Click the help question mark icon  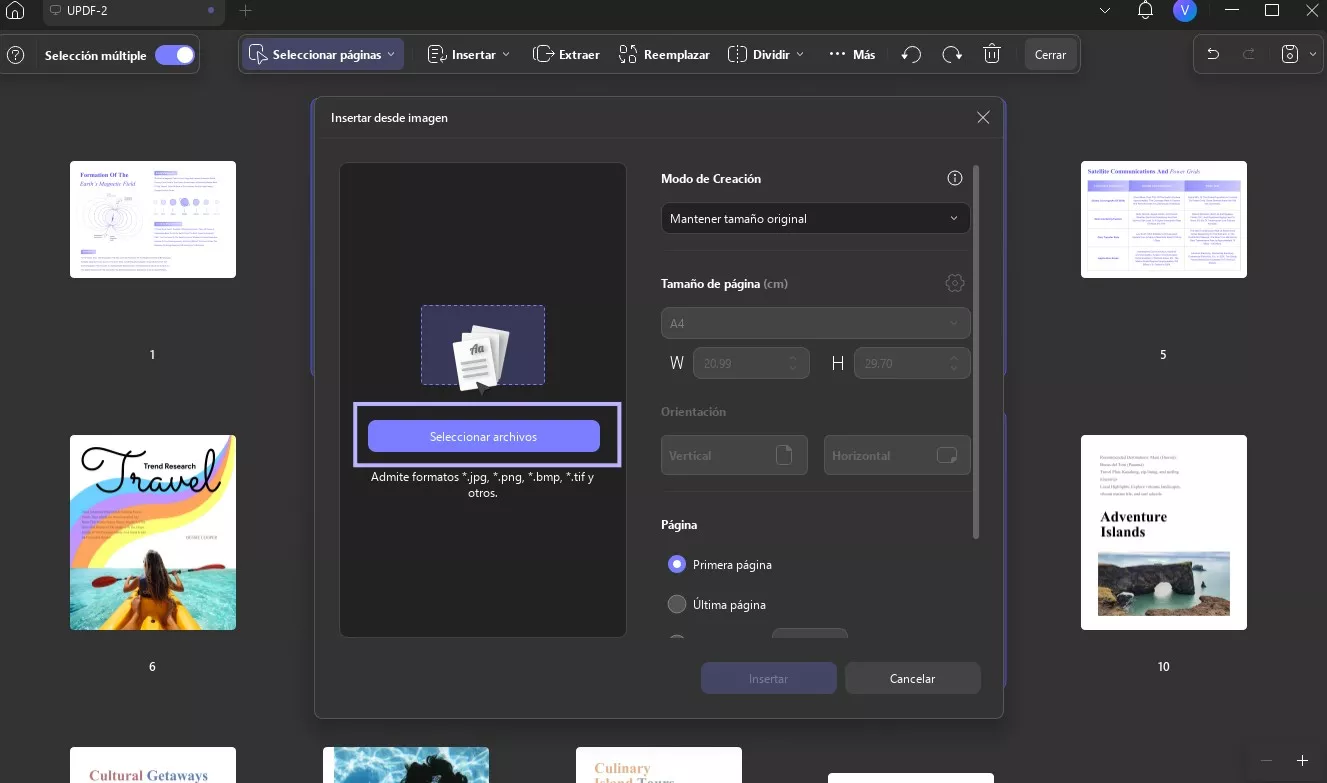pos(16,56)
